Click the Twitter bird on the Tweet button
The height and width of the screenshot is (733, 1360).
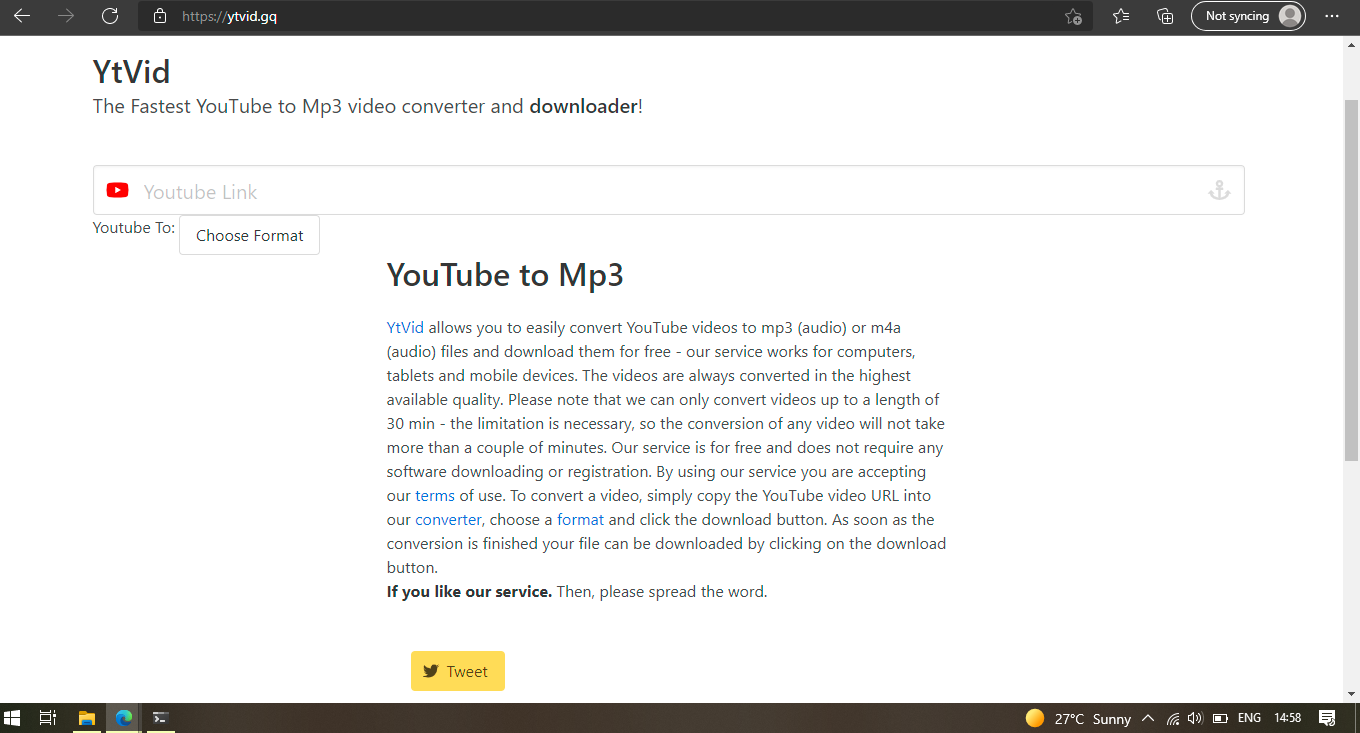pos(431,670)
